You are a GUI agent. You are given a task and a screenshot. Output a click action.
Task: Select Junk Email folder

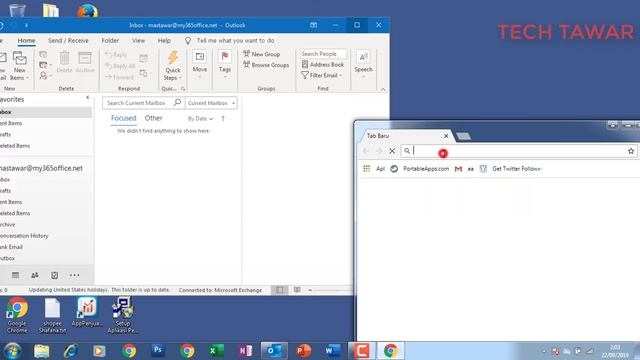click(12, 247)
